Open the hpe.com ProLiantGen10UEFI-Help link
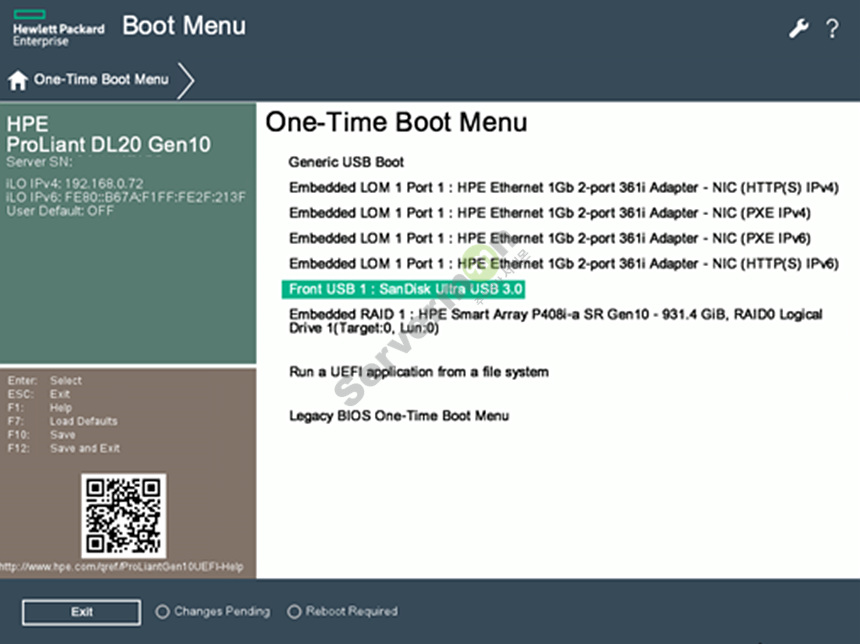The height and width of the screenshot is (644, 860). tap(121, 567)
